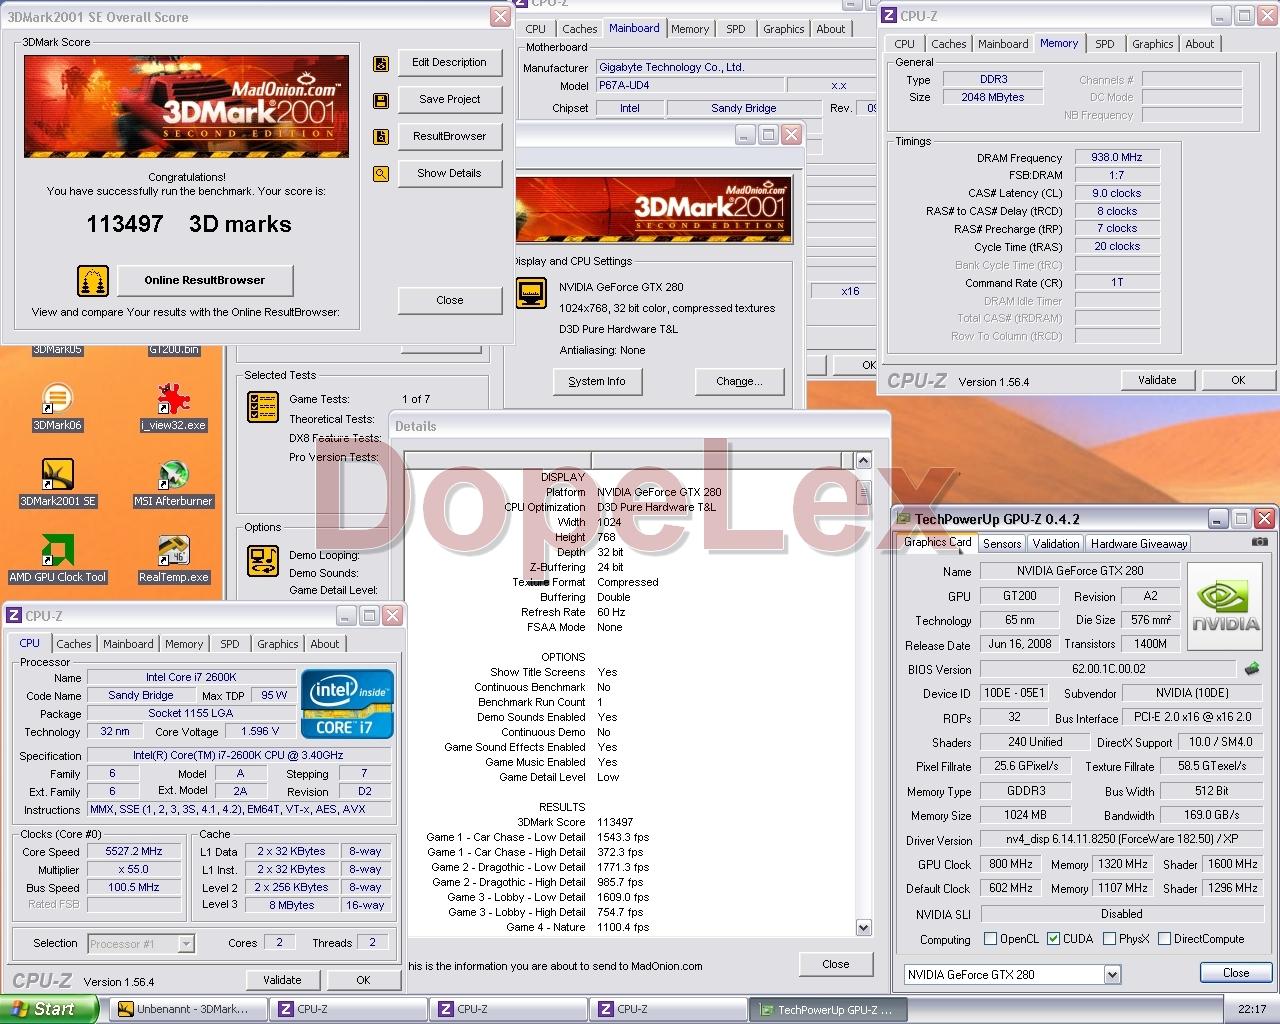Click the ResultBrowser button
This screenshot has width=1280, height=1024.
[449, 136]
